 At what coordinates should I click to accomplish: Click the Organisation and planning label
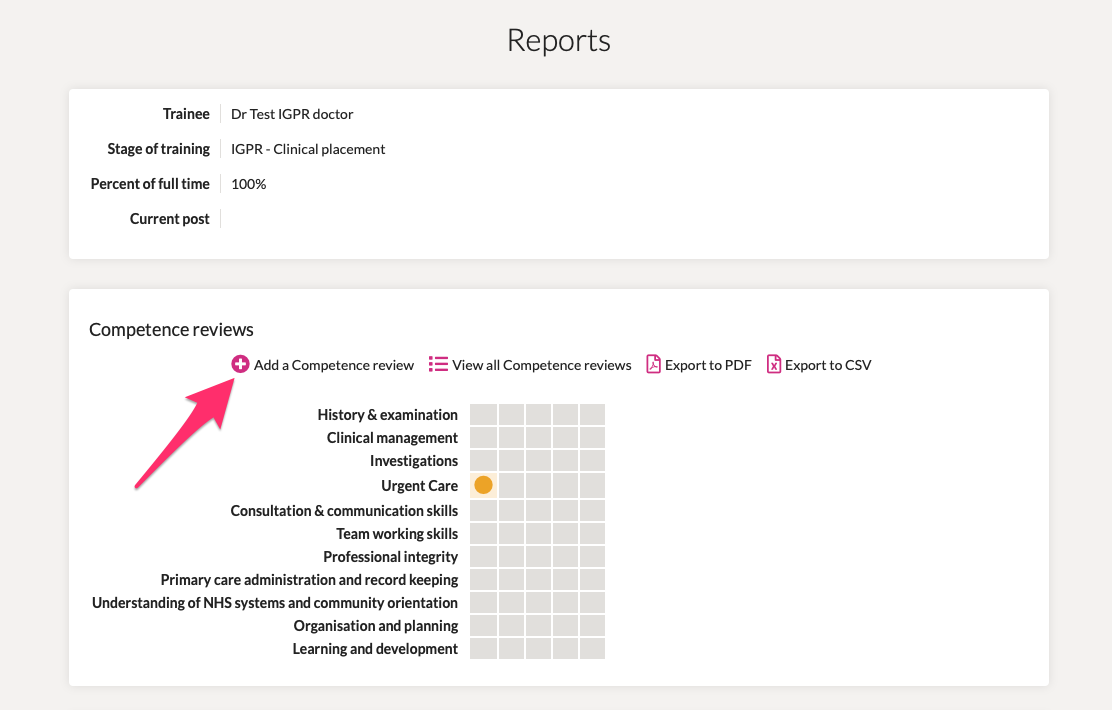tap(375, 626)
